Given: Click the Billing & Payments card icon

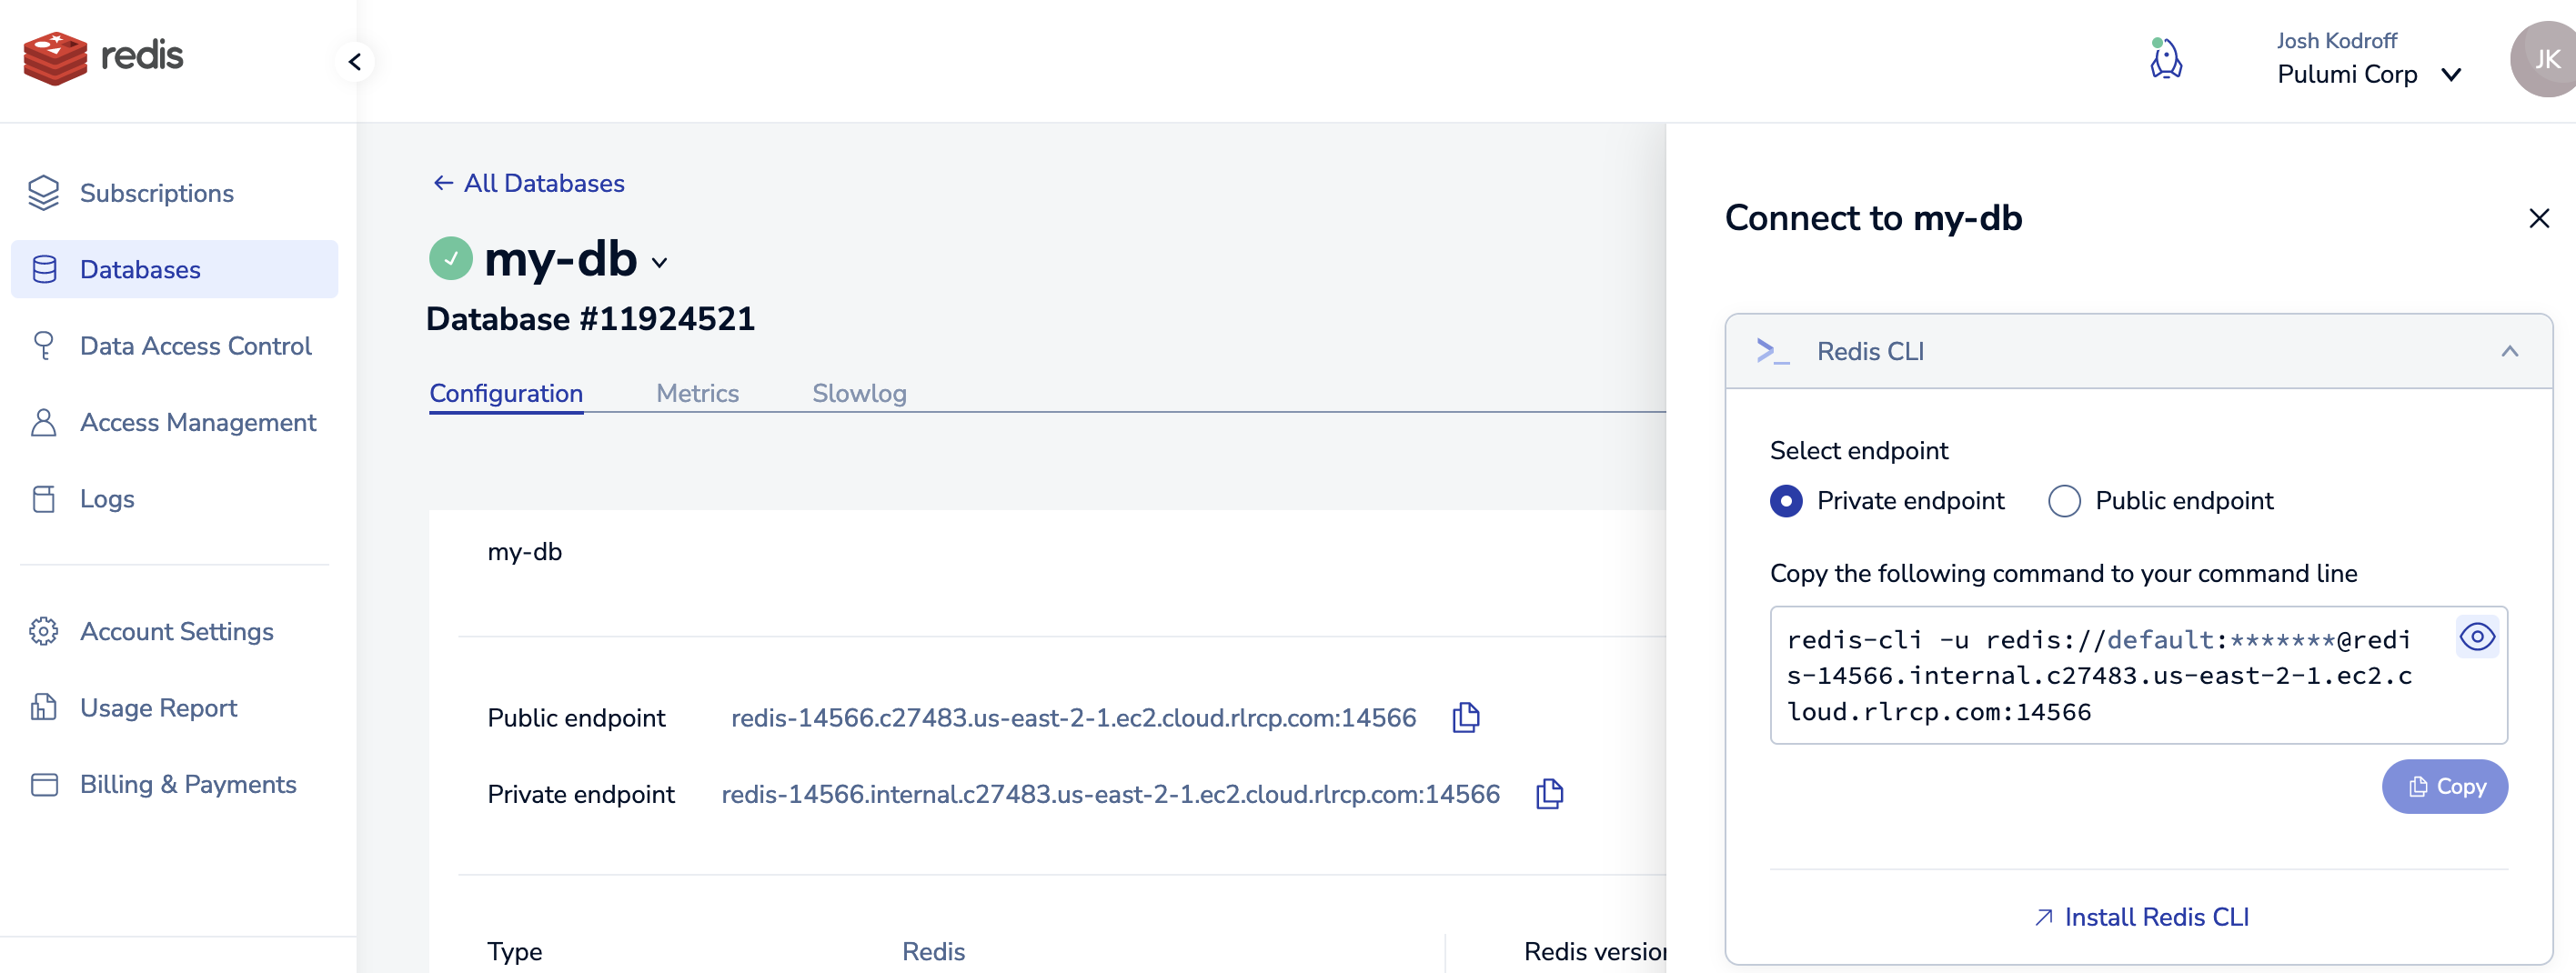Looking at the screenshot, I should (44, 785).
